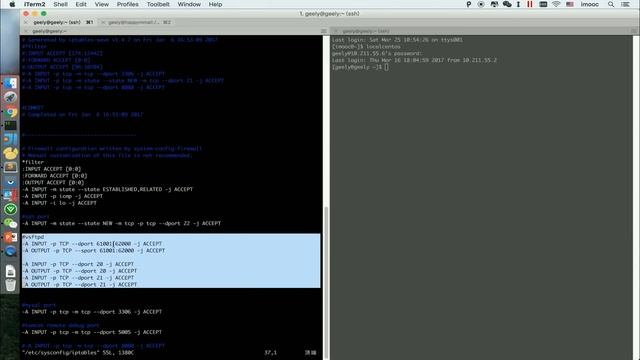Click the OUTPUT --dport 20 rule line
This screenshot has width=640, height=360.
(80, 271)
